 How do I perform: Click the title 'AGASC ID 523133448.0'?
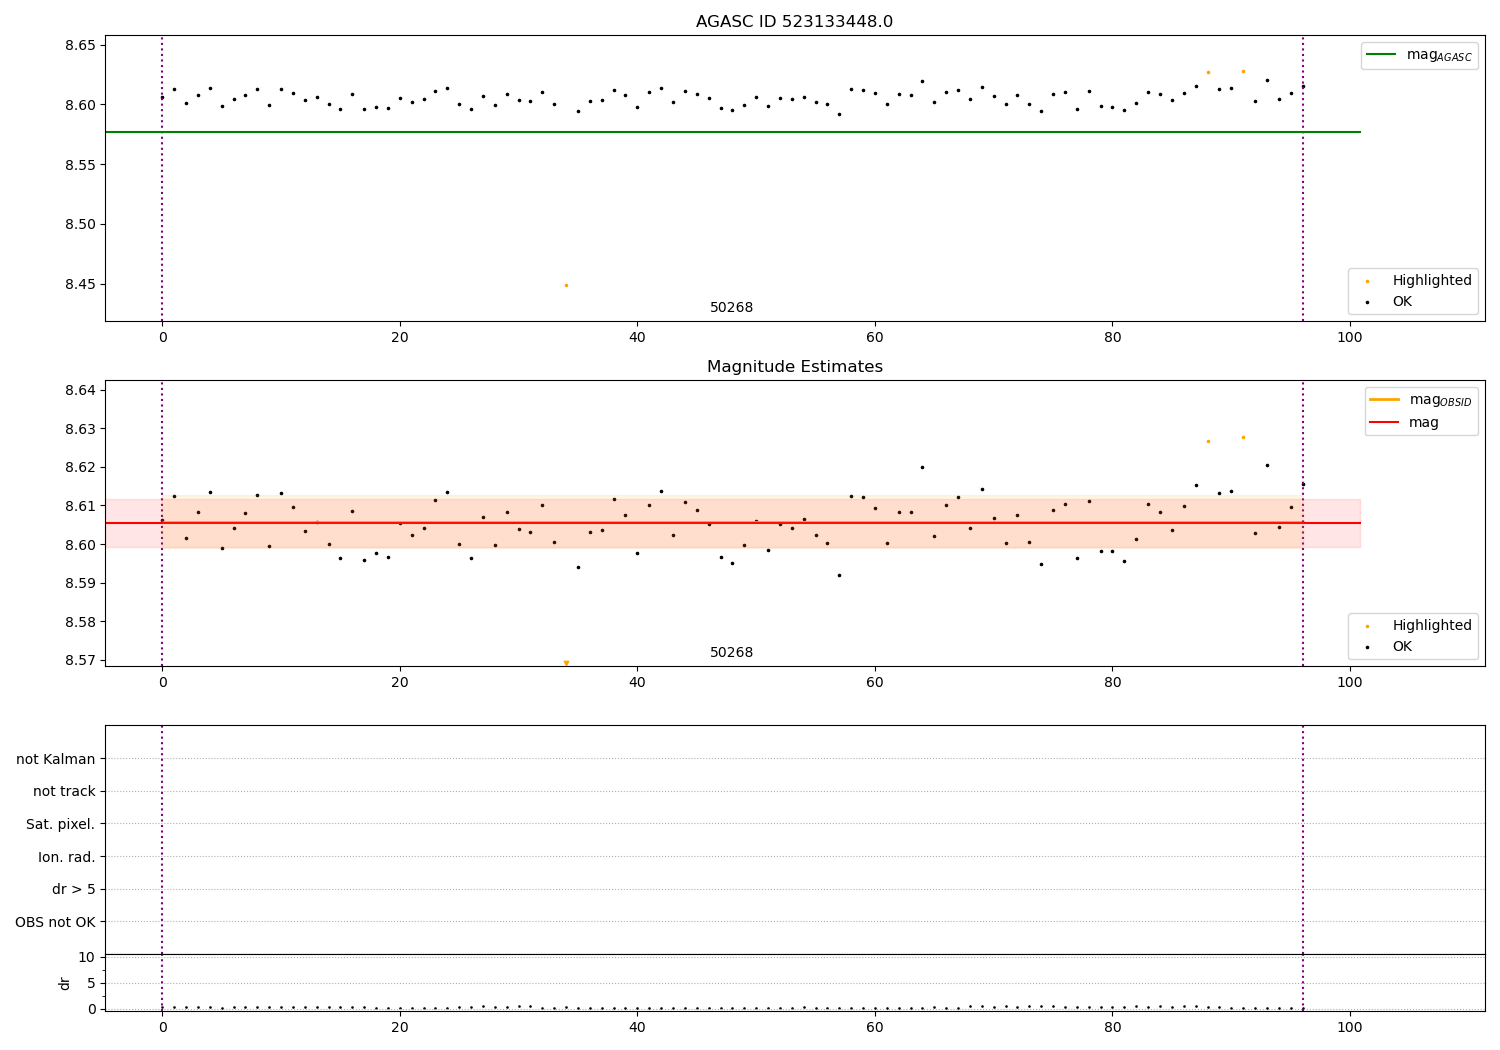point(794,22)
